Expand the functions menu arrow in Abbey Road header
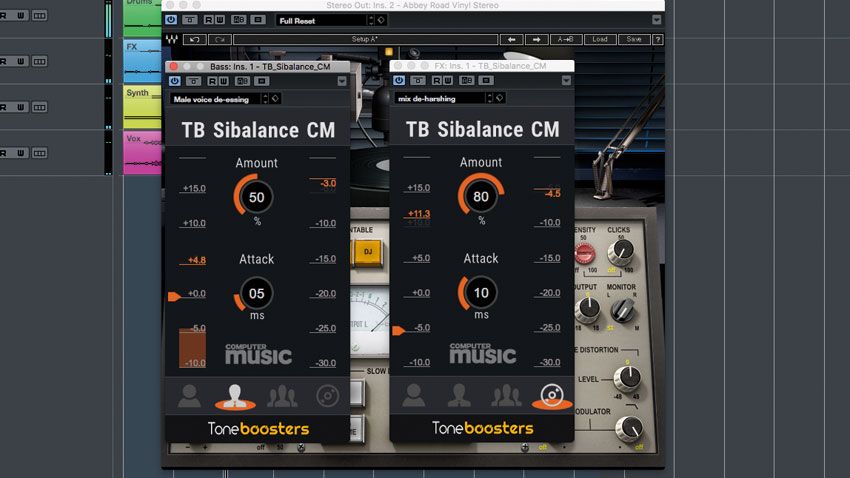Screen dimensions: 850x478 pyautogui.click(x=656, y=20)
